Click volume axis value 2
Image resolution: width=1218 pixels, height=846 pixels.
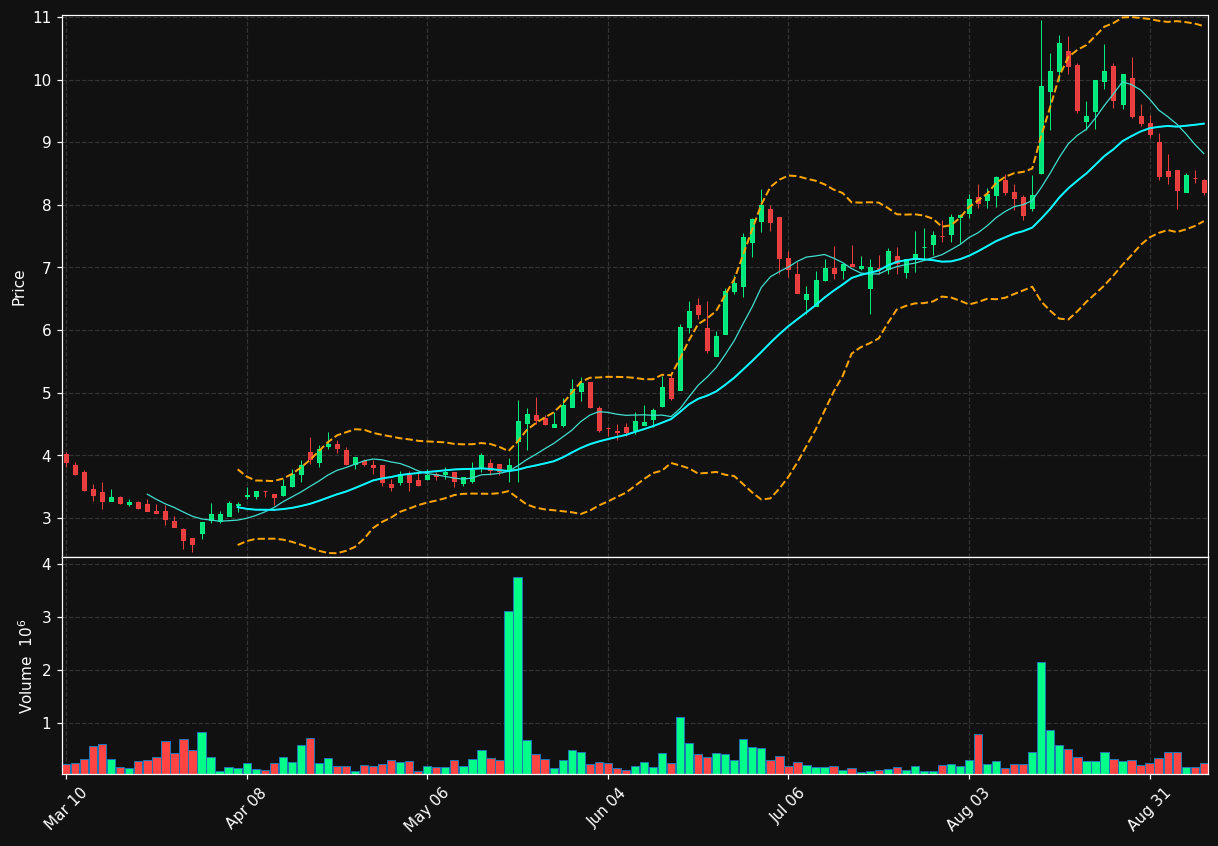click(x=46, y=670)
